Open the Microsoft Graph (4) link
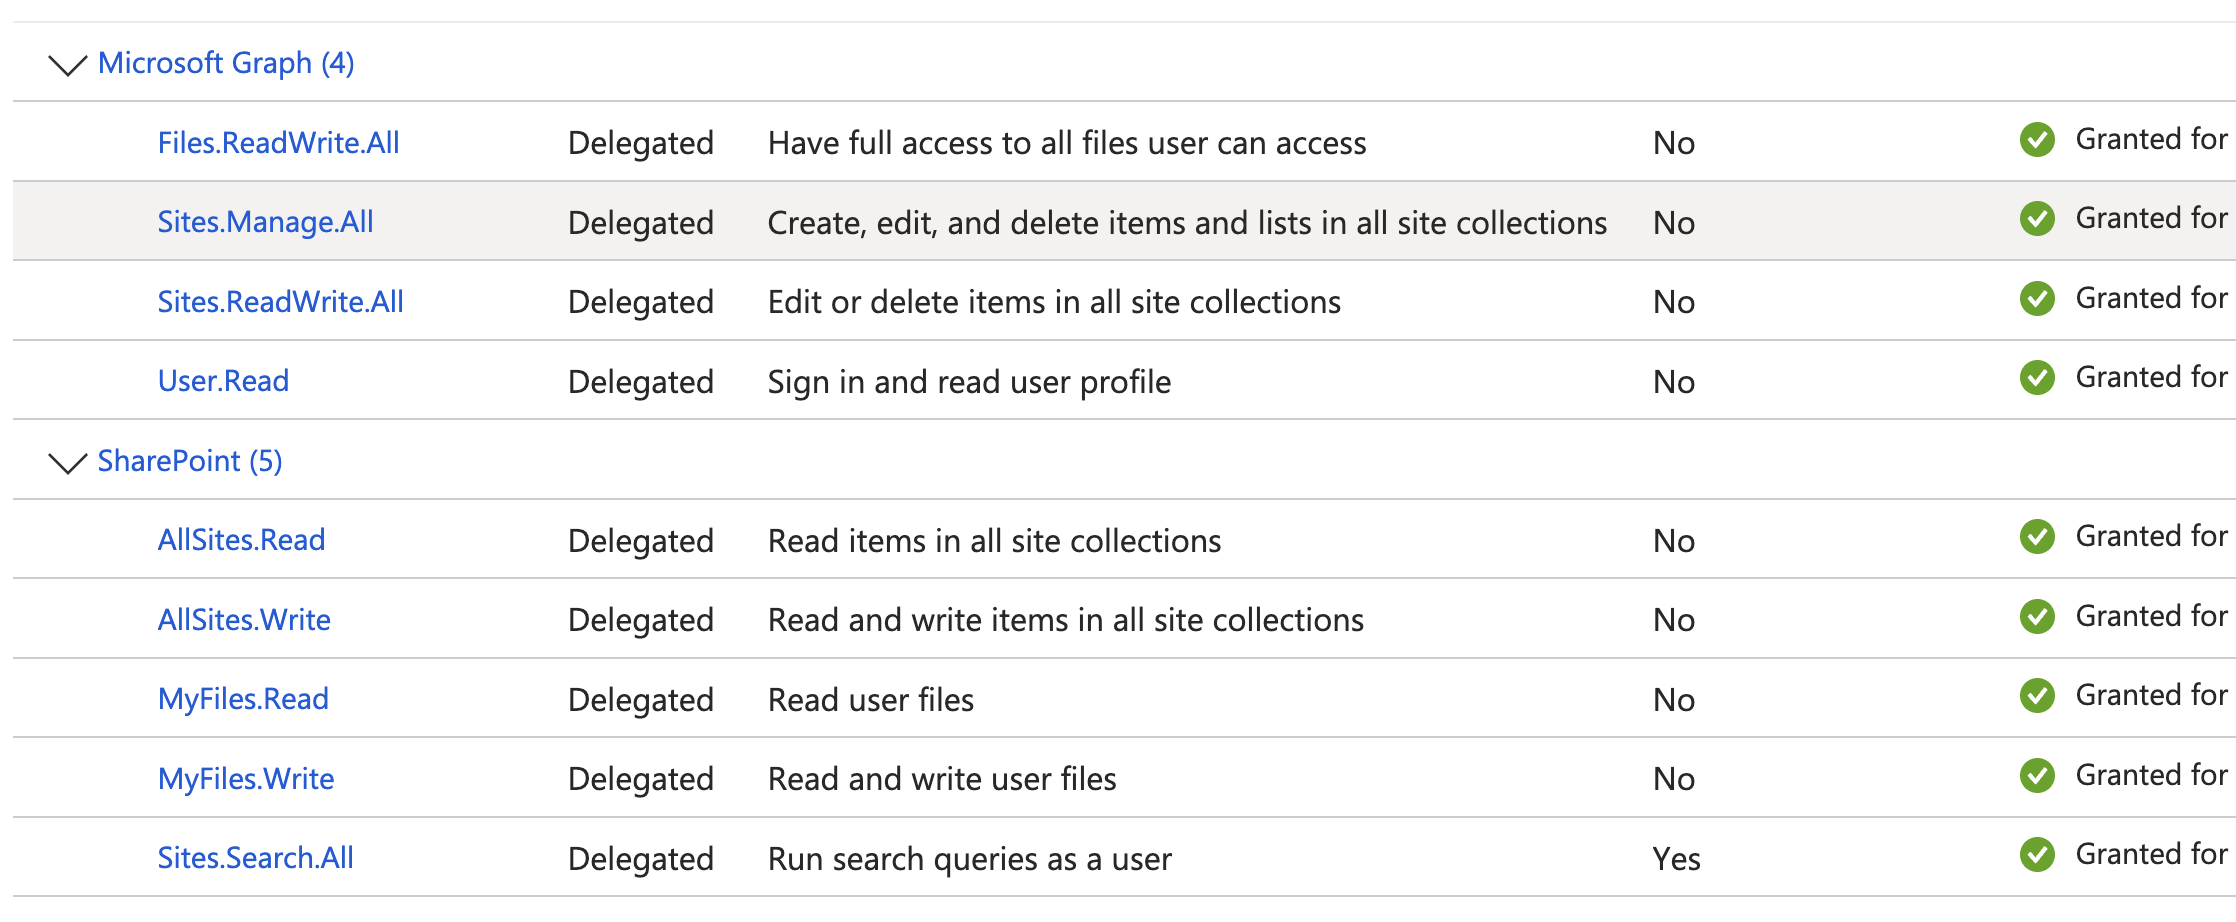 click(x=226, y=63)
